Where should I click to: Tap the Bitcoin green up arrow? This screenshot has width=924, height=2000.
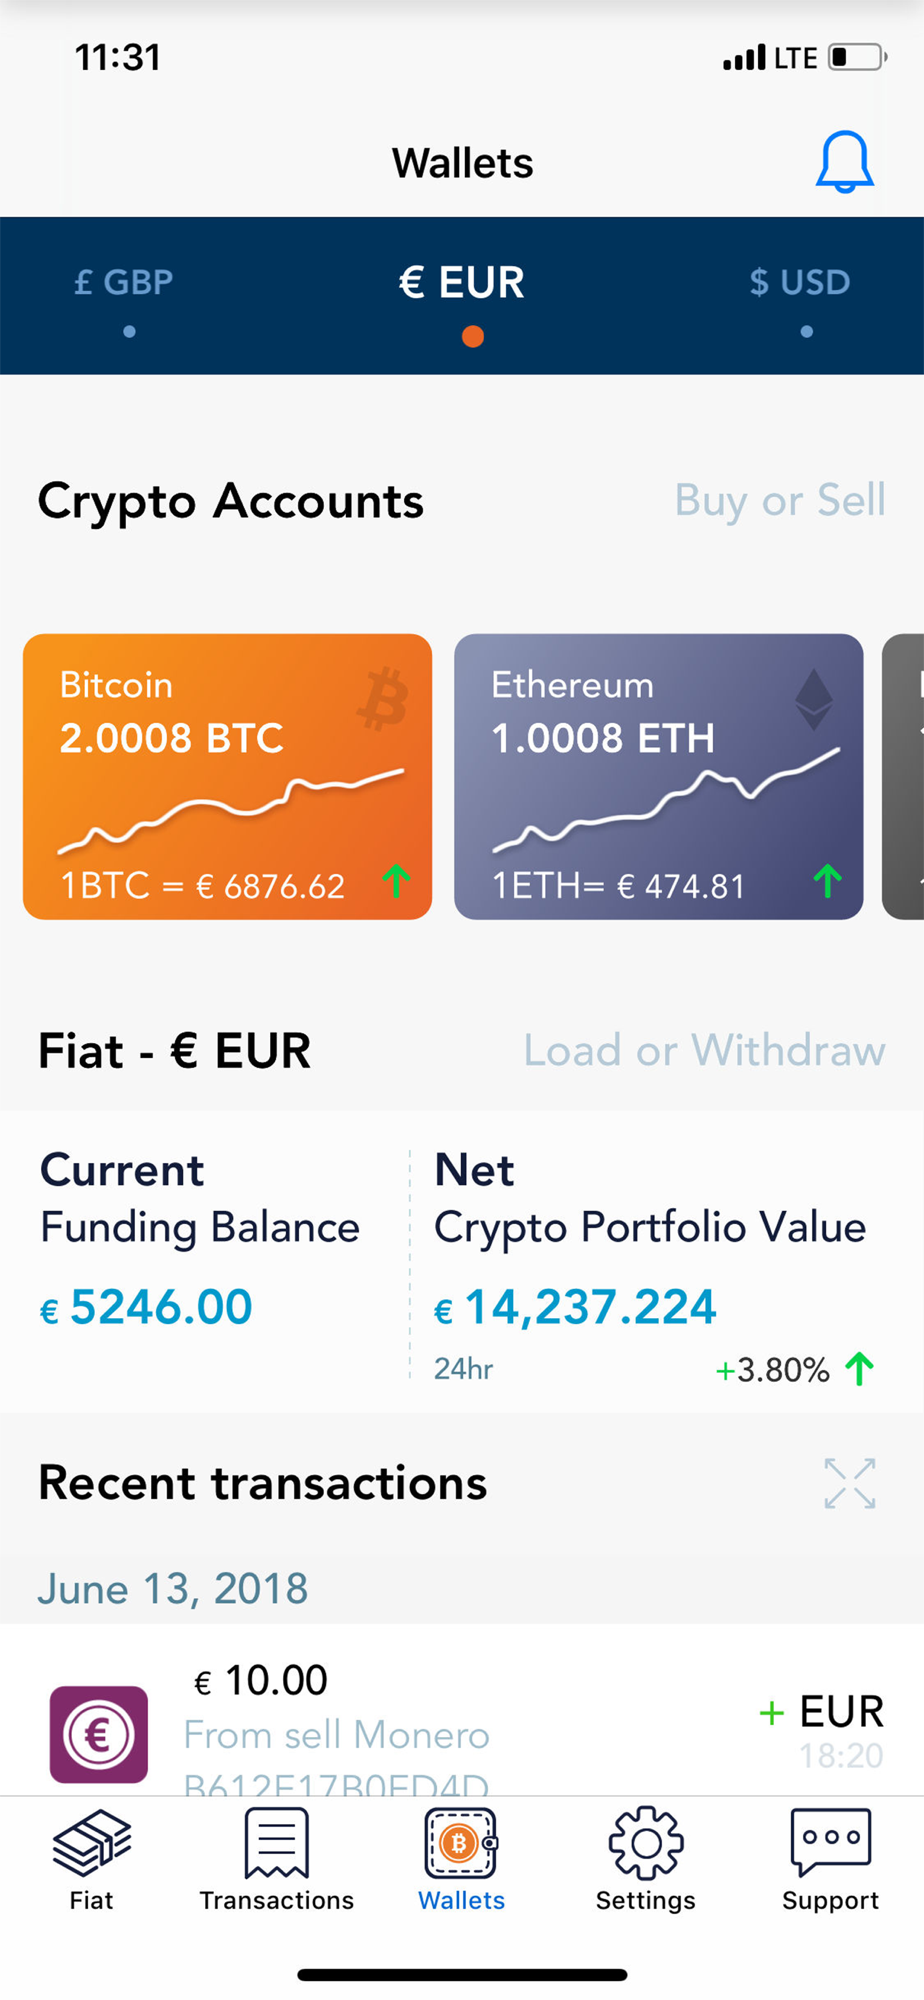[x=397, y=881]
